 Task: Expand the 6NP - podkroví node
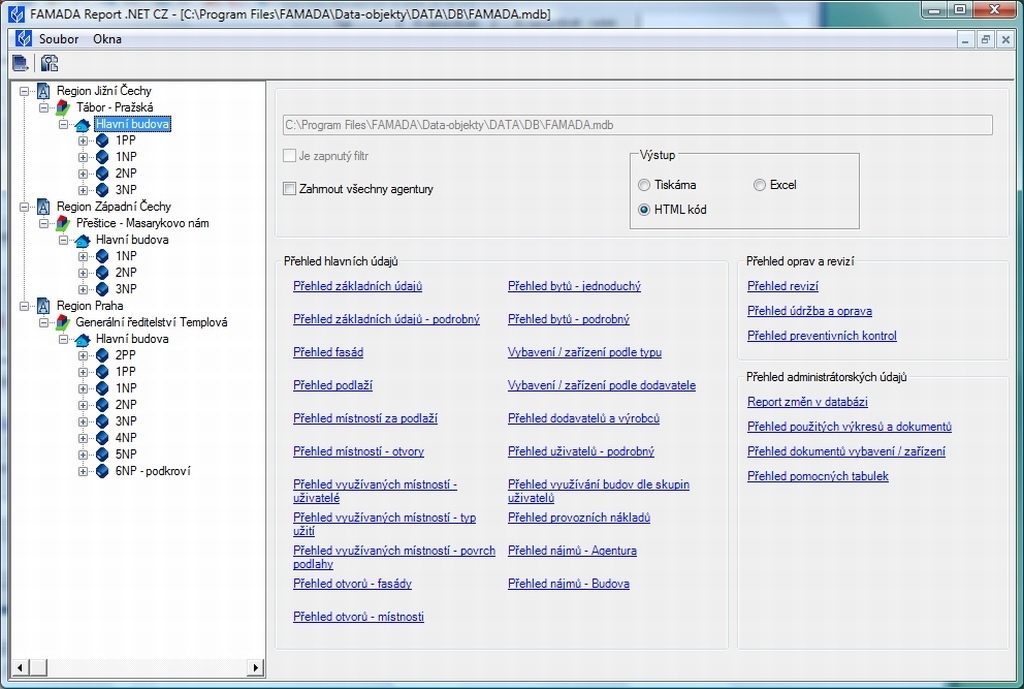(x=83, y=471)
